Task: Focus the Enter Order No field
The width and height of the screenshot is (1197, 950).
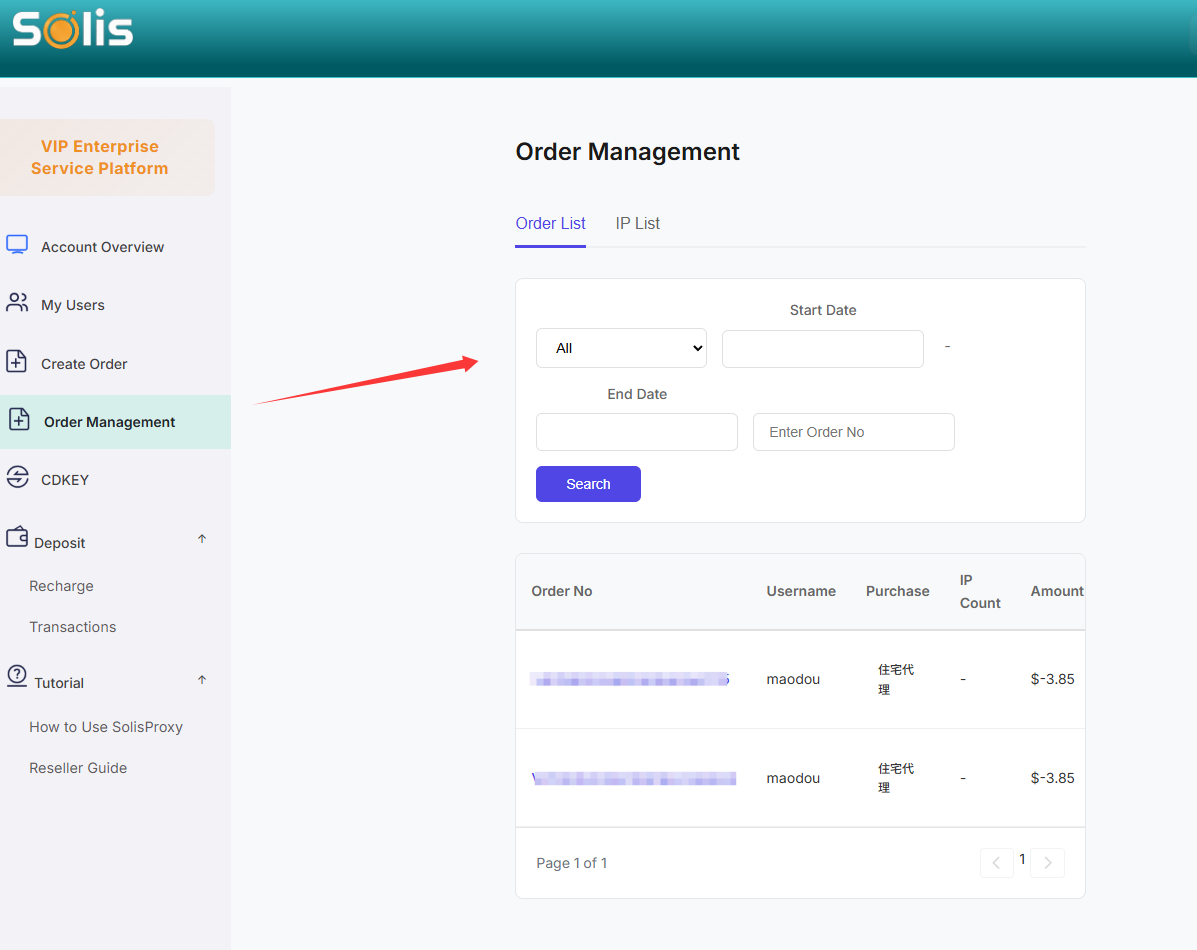Action: pos(853,432)
